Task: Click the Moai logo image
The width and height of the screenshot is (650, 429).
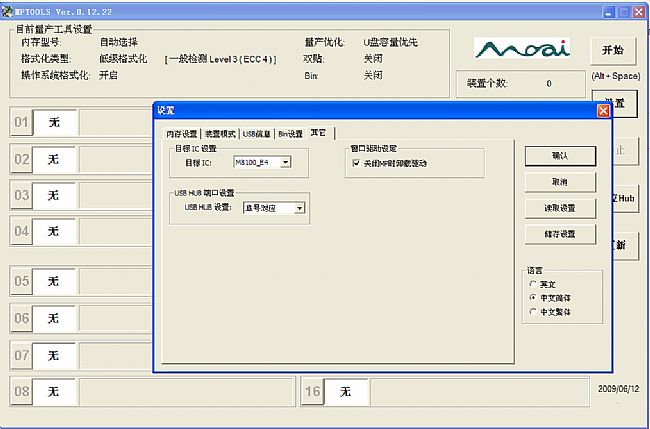Action: tap(522, 48)
